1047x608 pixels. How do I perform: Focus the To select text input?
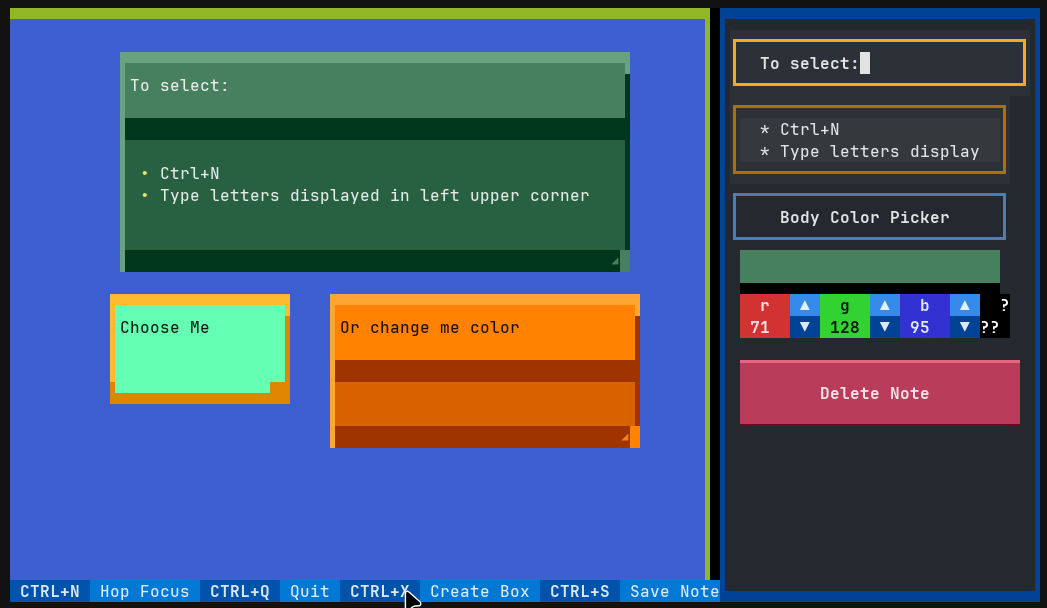[x=878, y=62]
